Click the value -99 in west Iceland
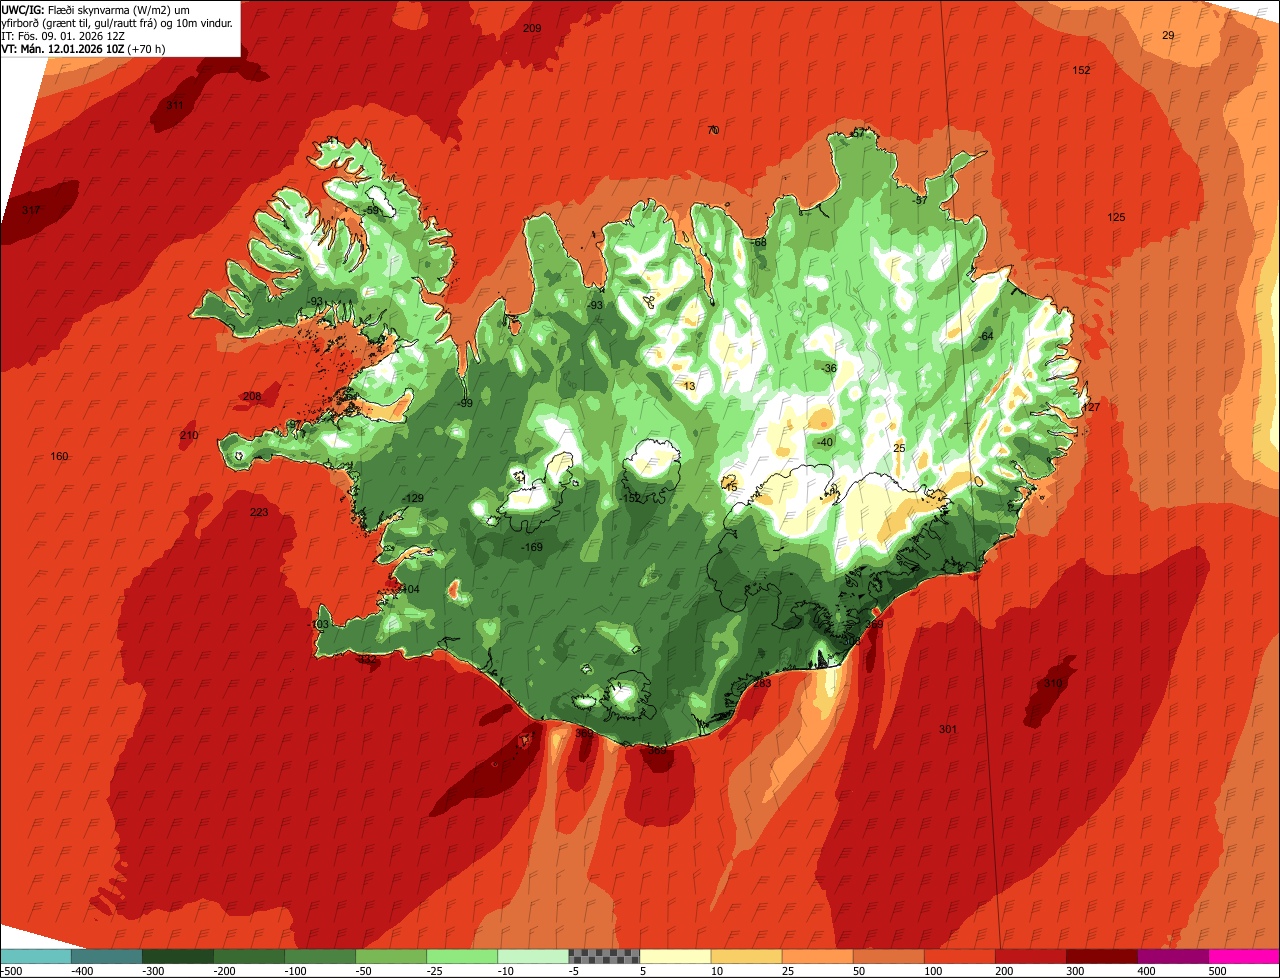Screen dimensions: 1280x978 coord(464,403)
